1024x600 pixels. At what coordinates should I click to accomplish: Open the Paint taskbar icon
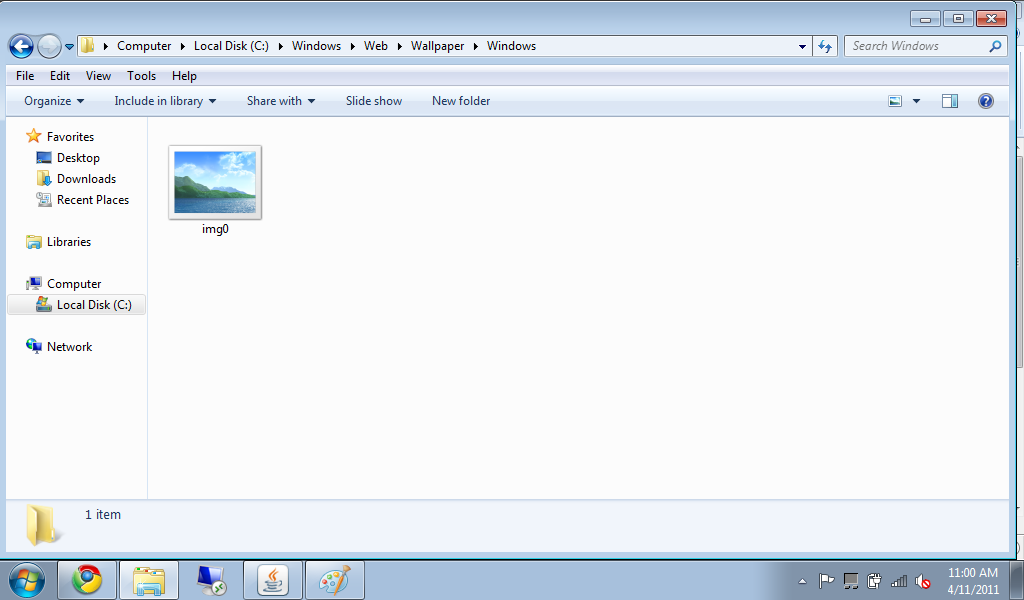[x=335, y=579]
